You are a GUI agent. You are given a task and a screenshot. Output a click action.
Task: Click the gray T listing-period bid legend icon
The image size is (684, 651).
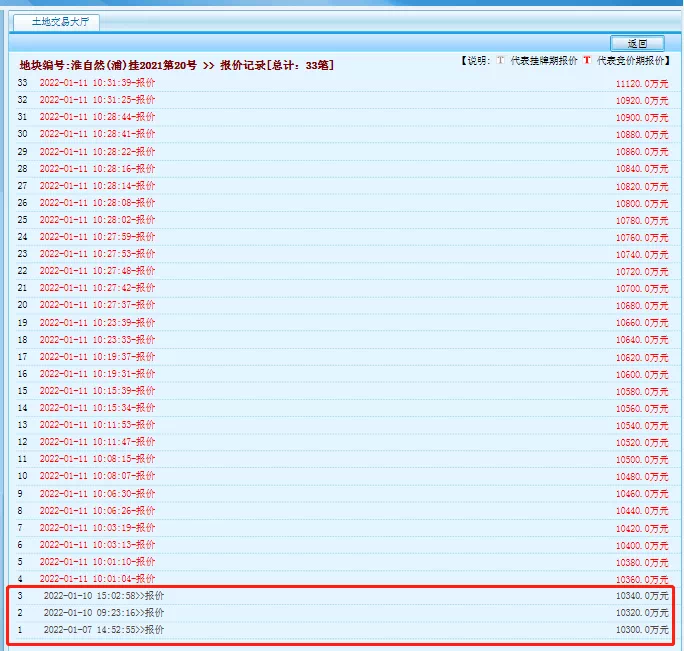point(501,62)
